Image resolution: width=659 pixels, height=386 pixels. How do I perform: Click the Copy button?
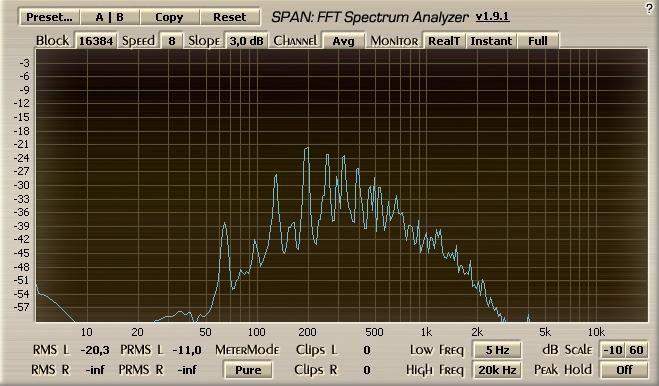click(x=169, y=17)
